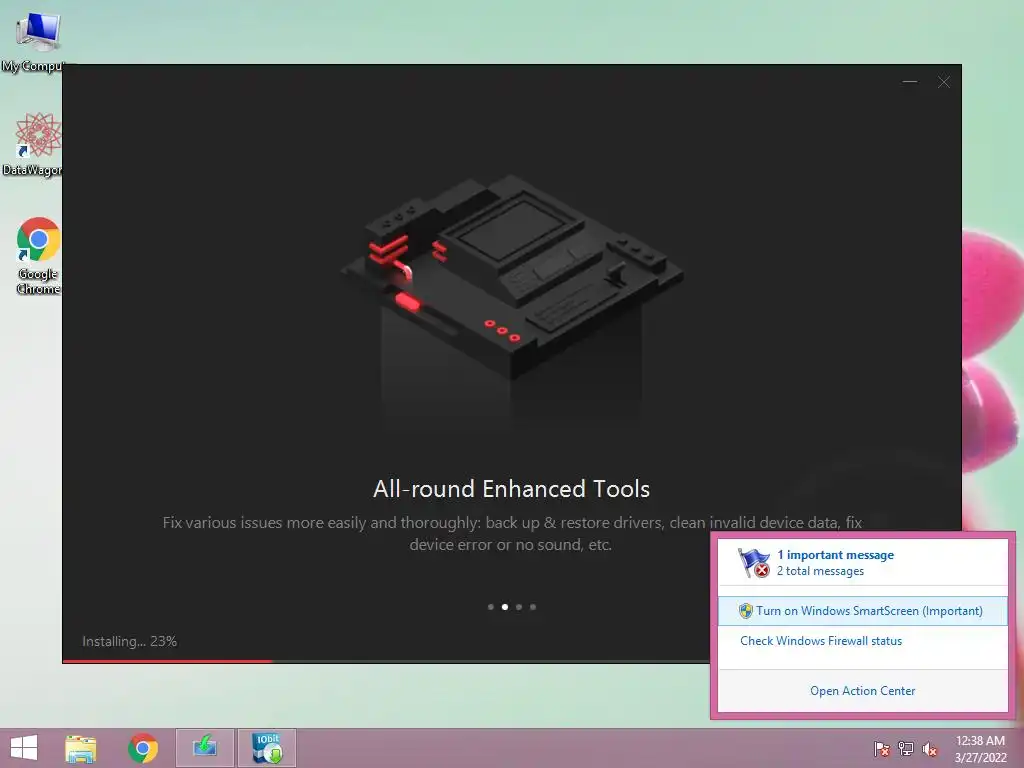
Task: Open the network tray icon
Action: tap(905, 749)
